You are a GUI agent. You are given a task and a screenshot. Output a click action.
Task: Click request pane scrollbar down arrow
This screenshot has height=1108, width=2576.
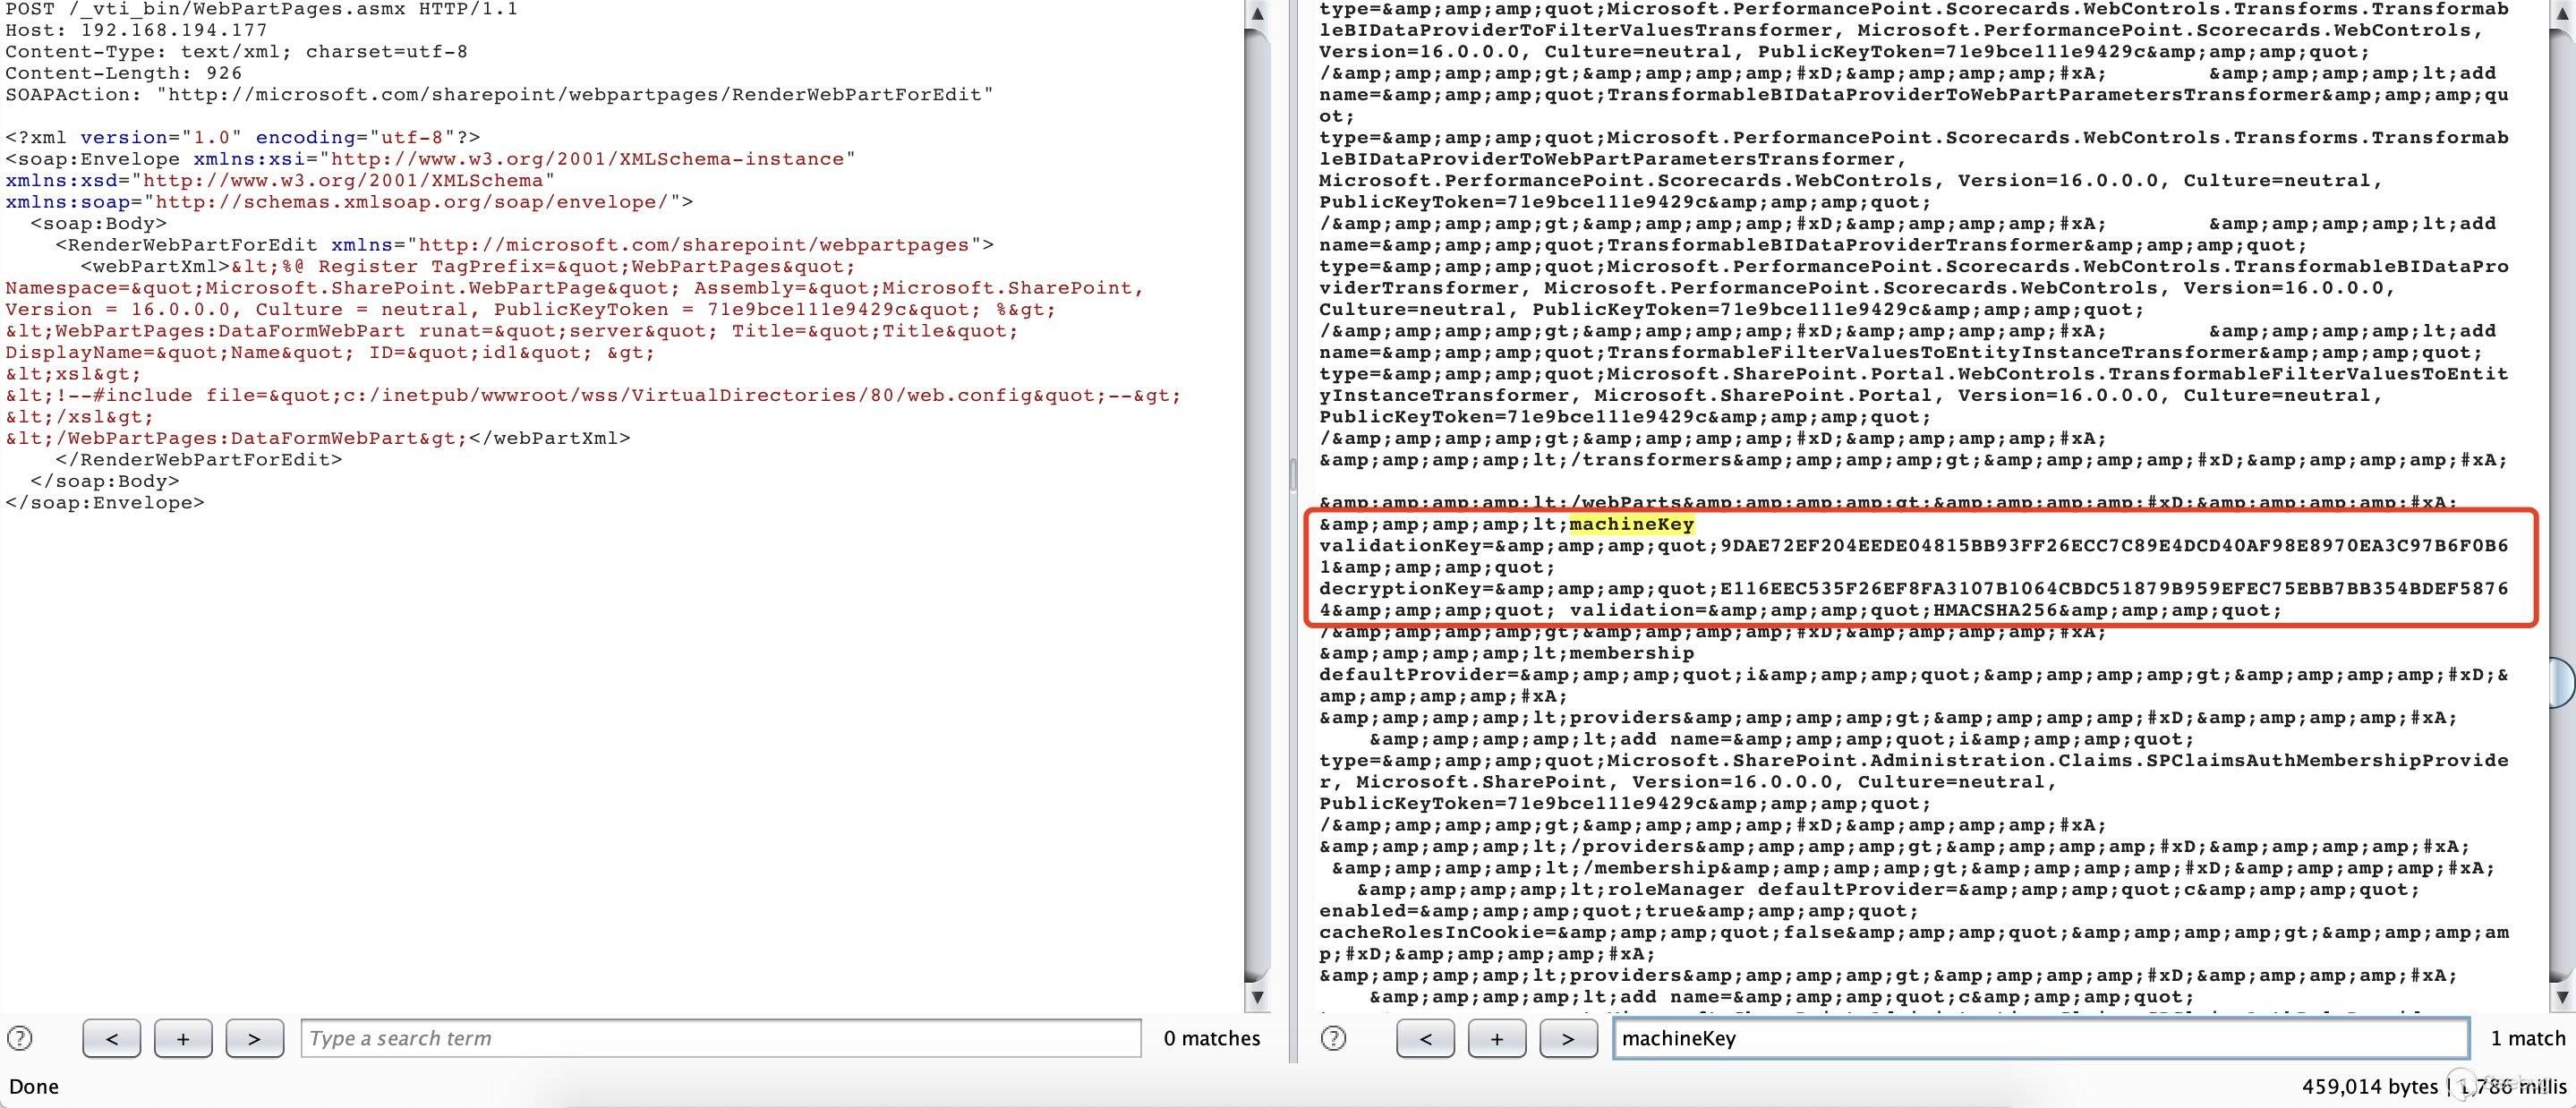[1257, 997]
